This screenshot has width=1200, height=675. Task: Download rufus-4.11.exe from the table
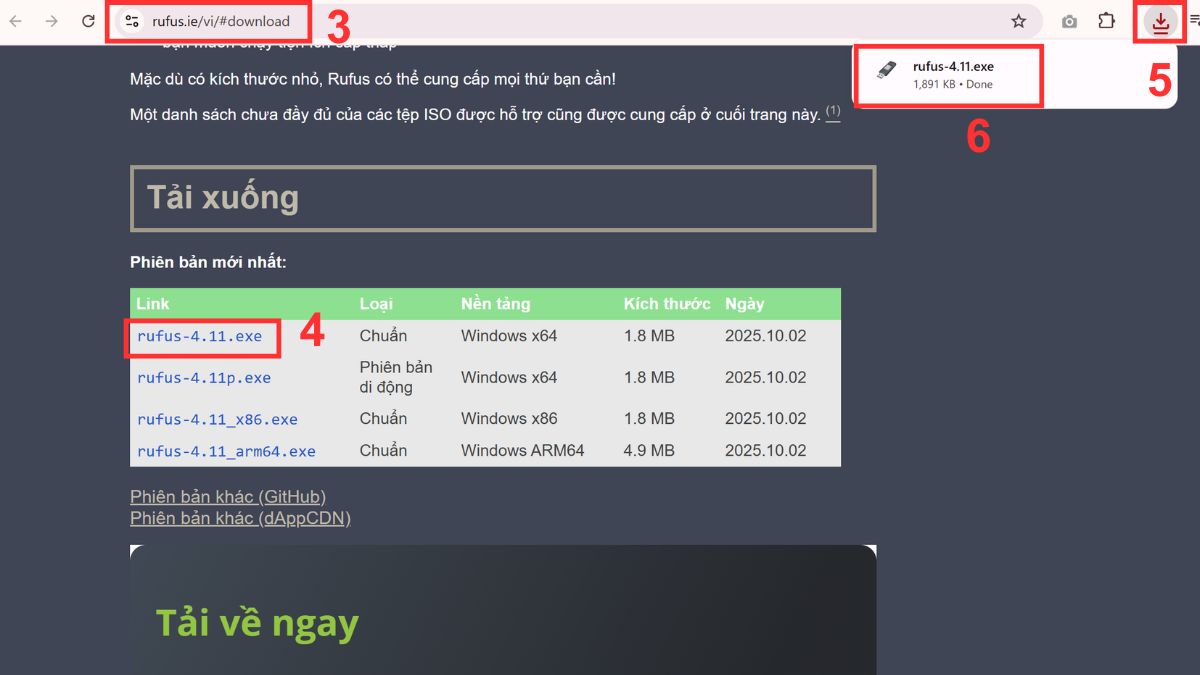click(199, 336)
